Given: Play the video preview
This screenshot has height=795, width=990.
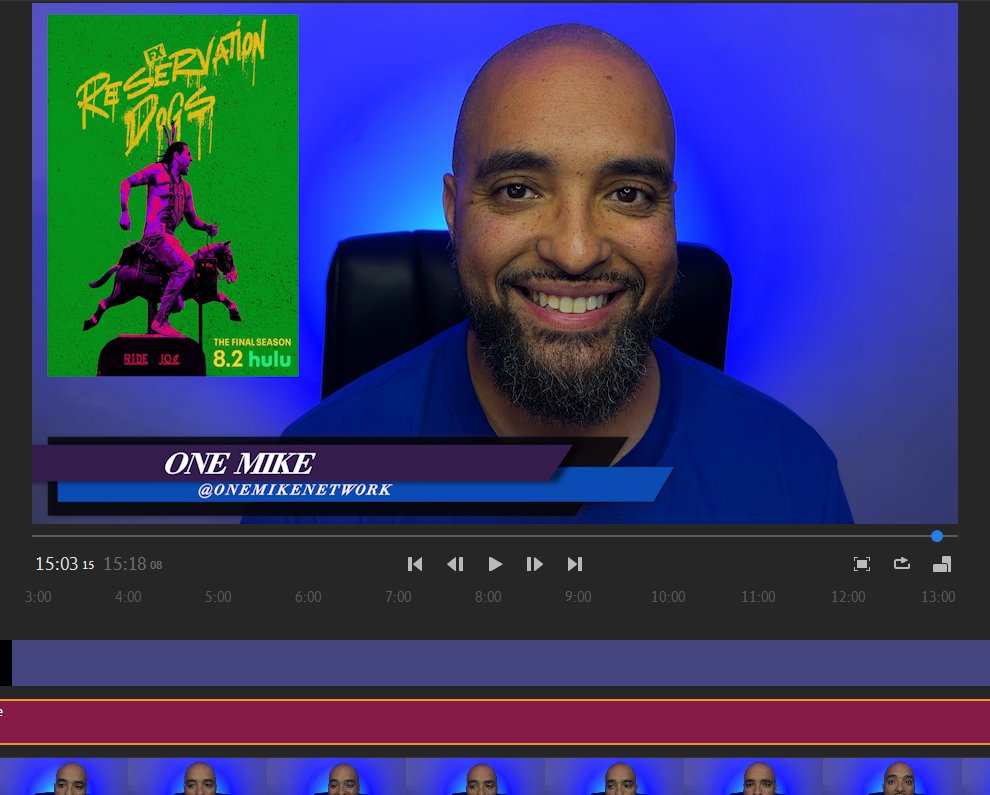Looking at the screenshot, I should (x=496, y=564).
